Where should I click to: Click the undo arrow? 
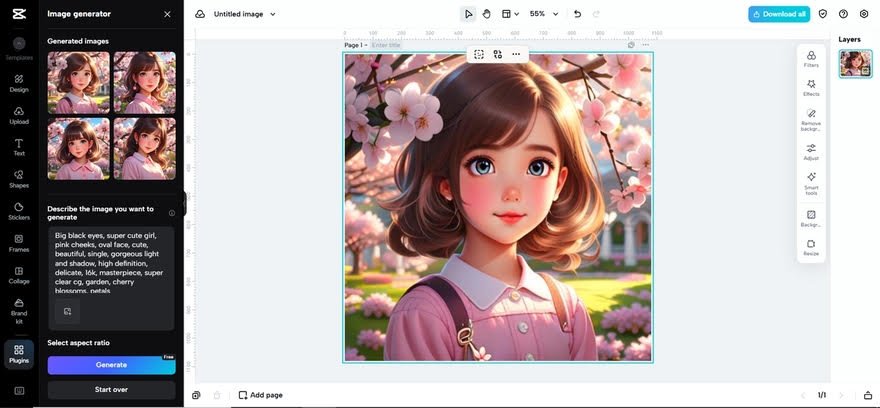(577, 14)
